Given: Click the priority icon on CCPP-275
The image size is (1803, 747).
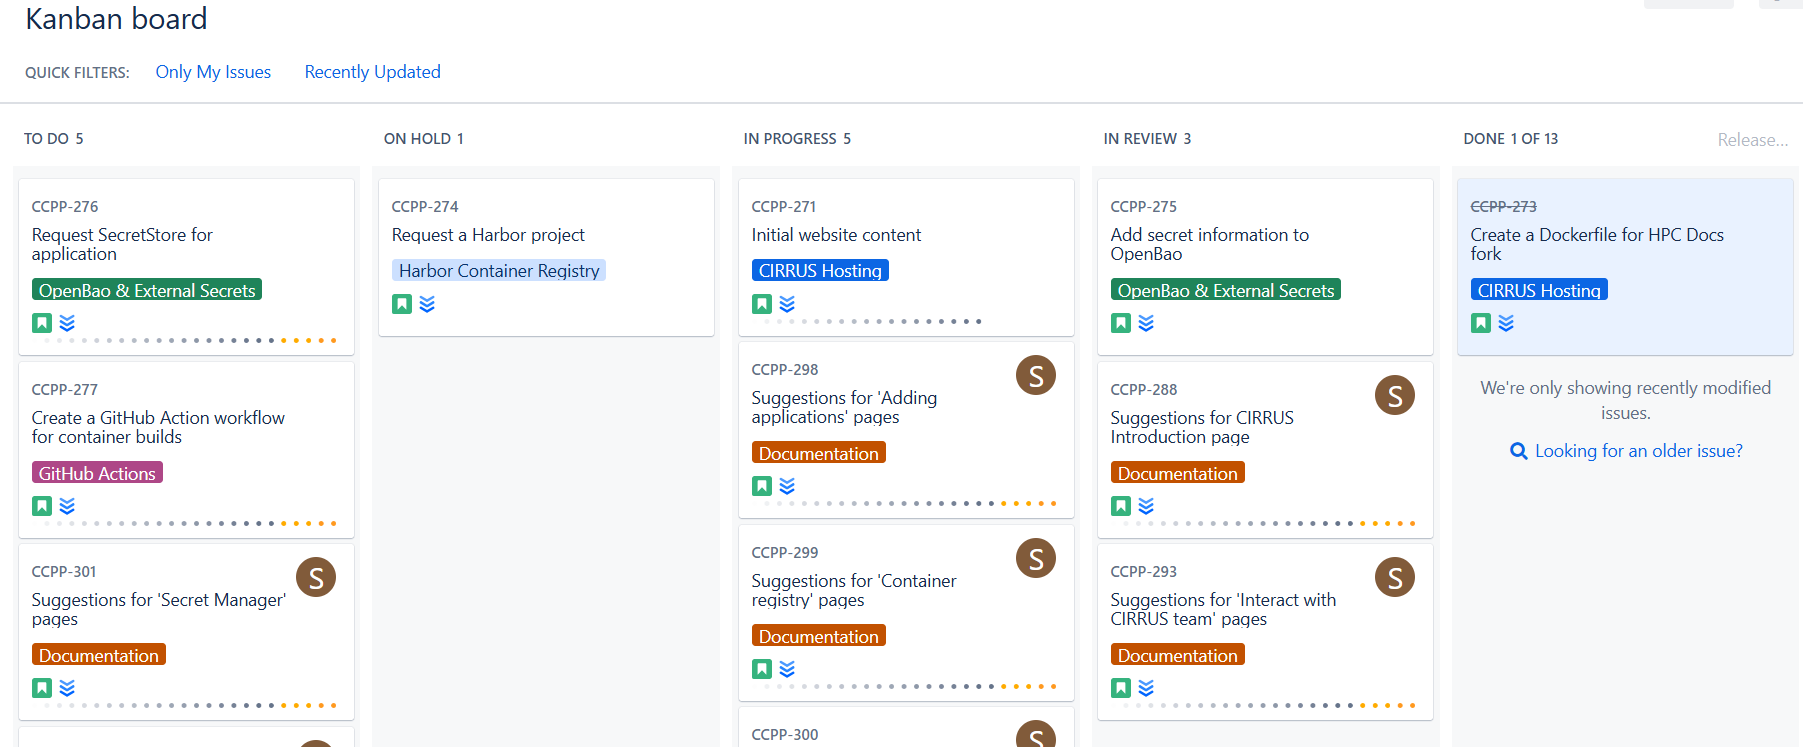Looking at the screenshot, I should click(1146, 323).
